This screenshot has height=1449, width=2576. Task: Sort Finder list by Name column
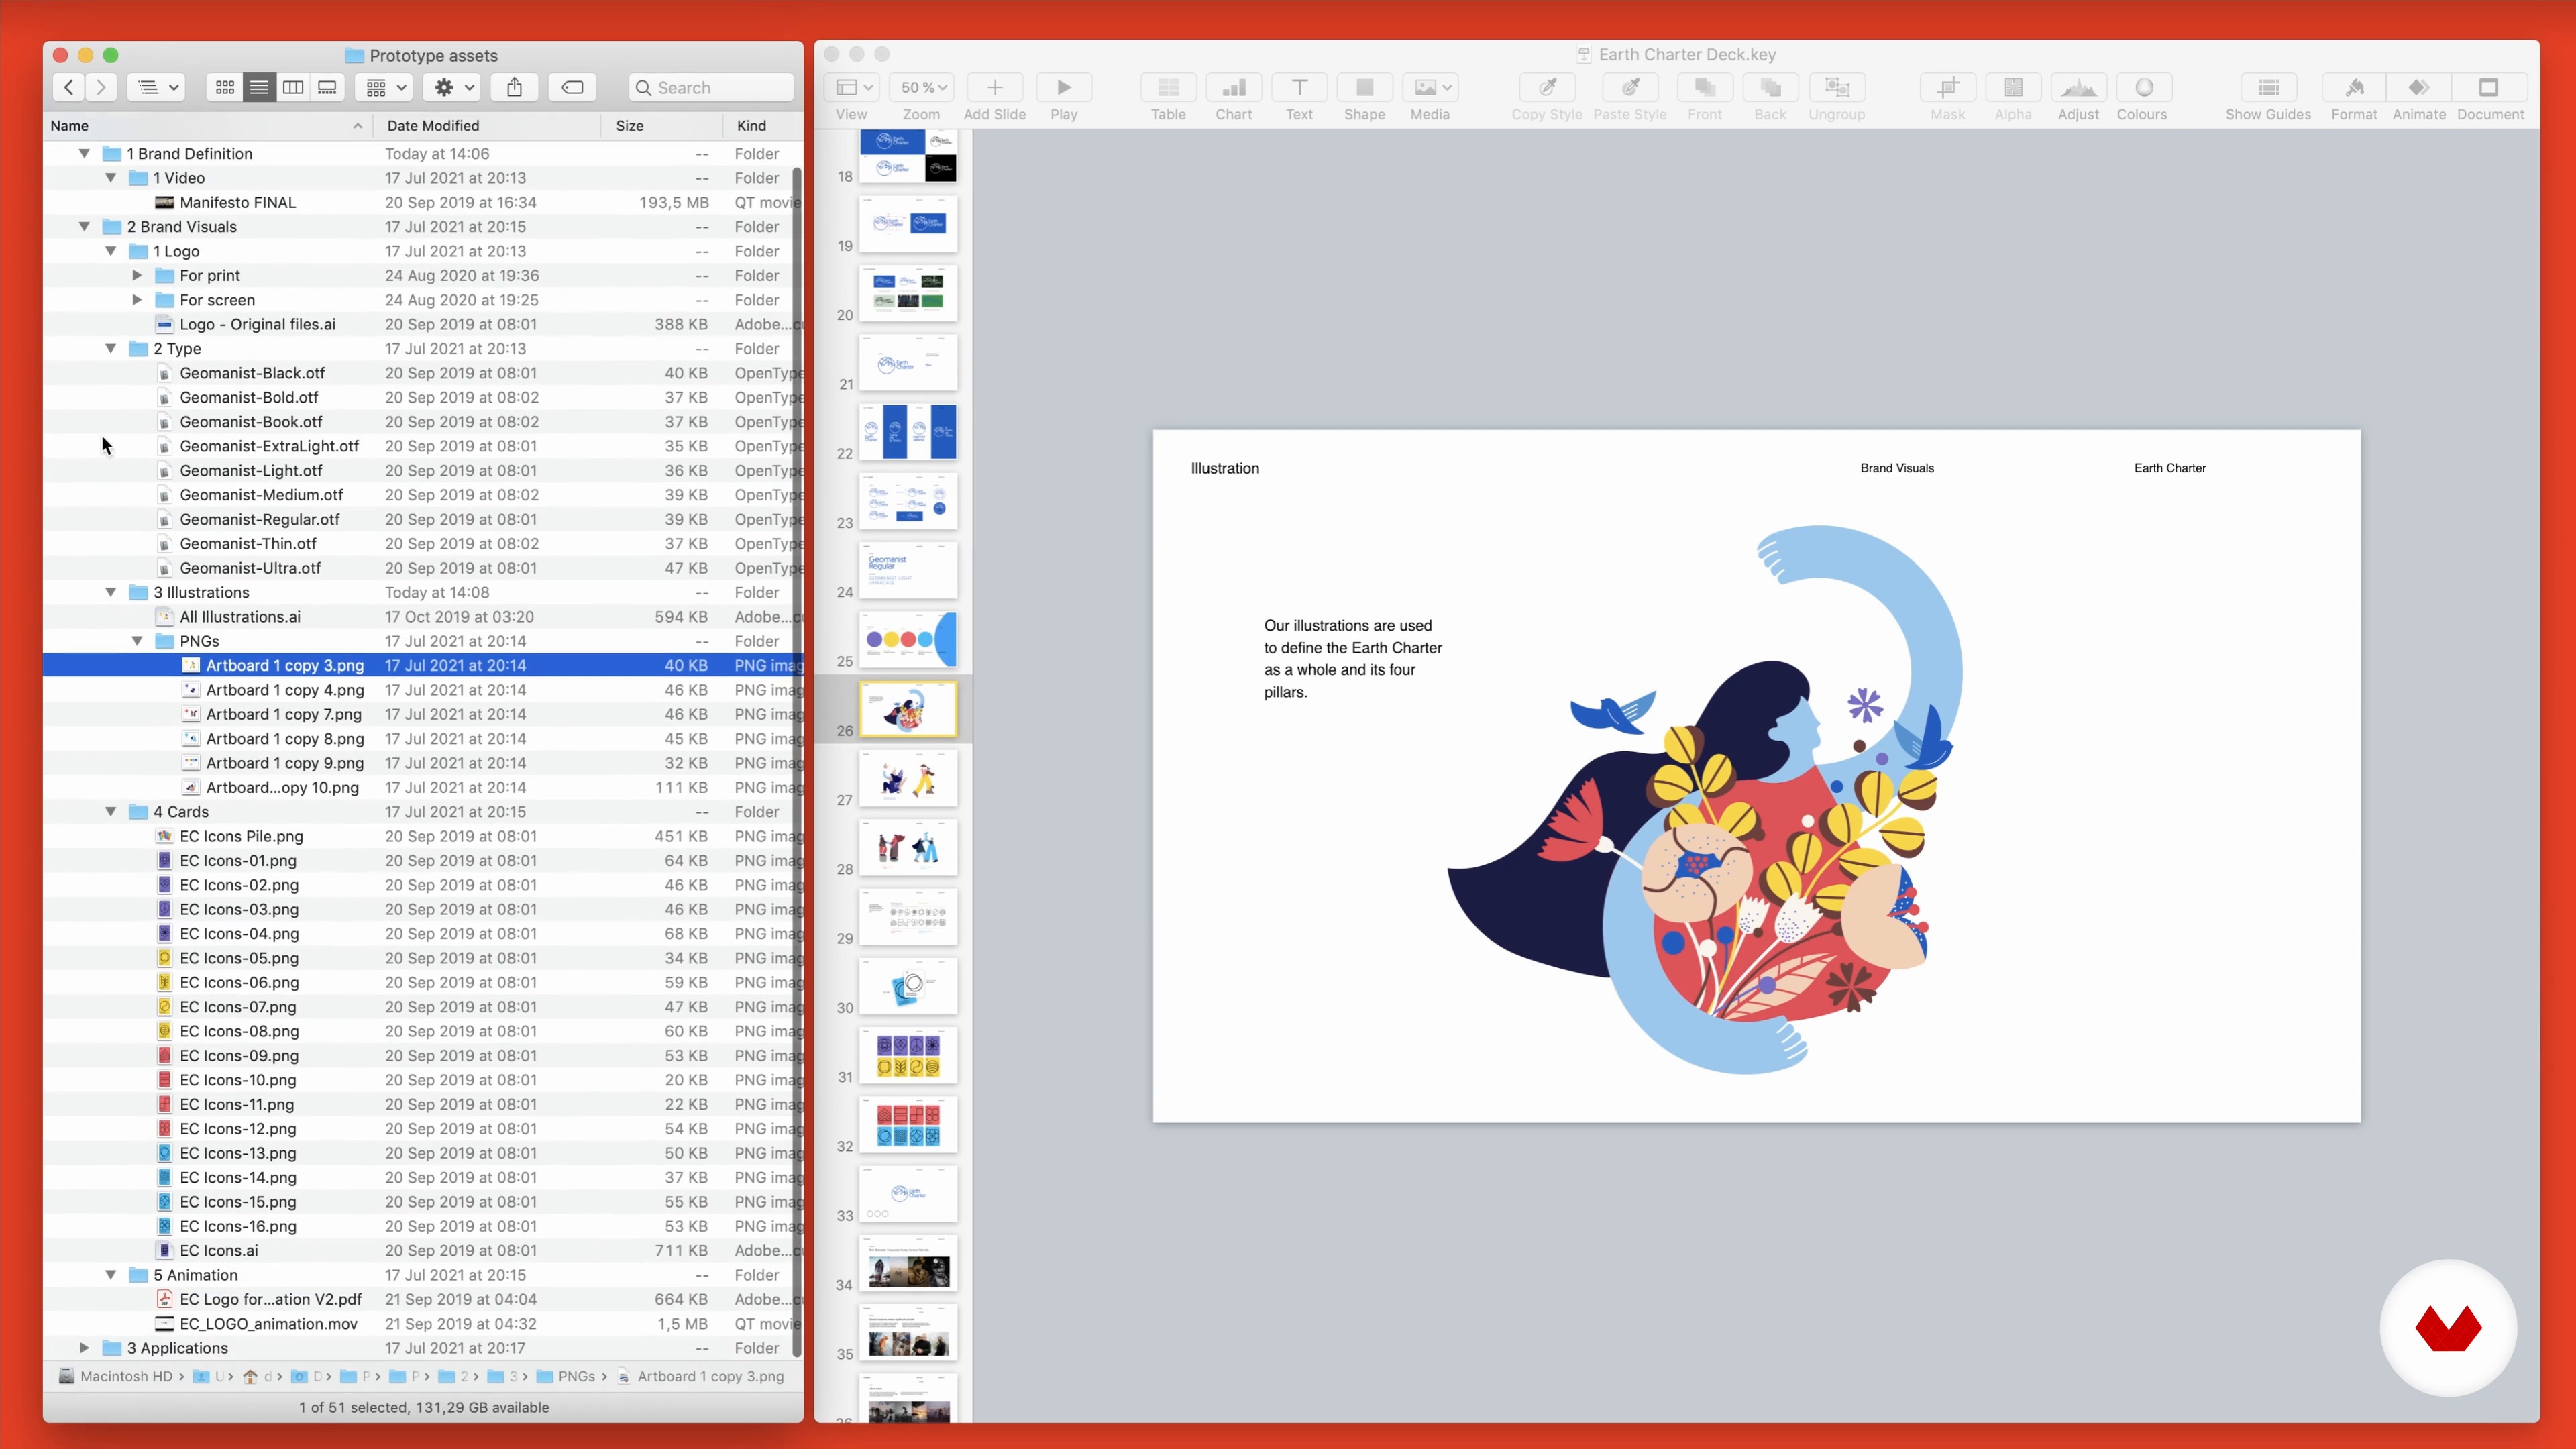click(208, 125)
